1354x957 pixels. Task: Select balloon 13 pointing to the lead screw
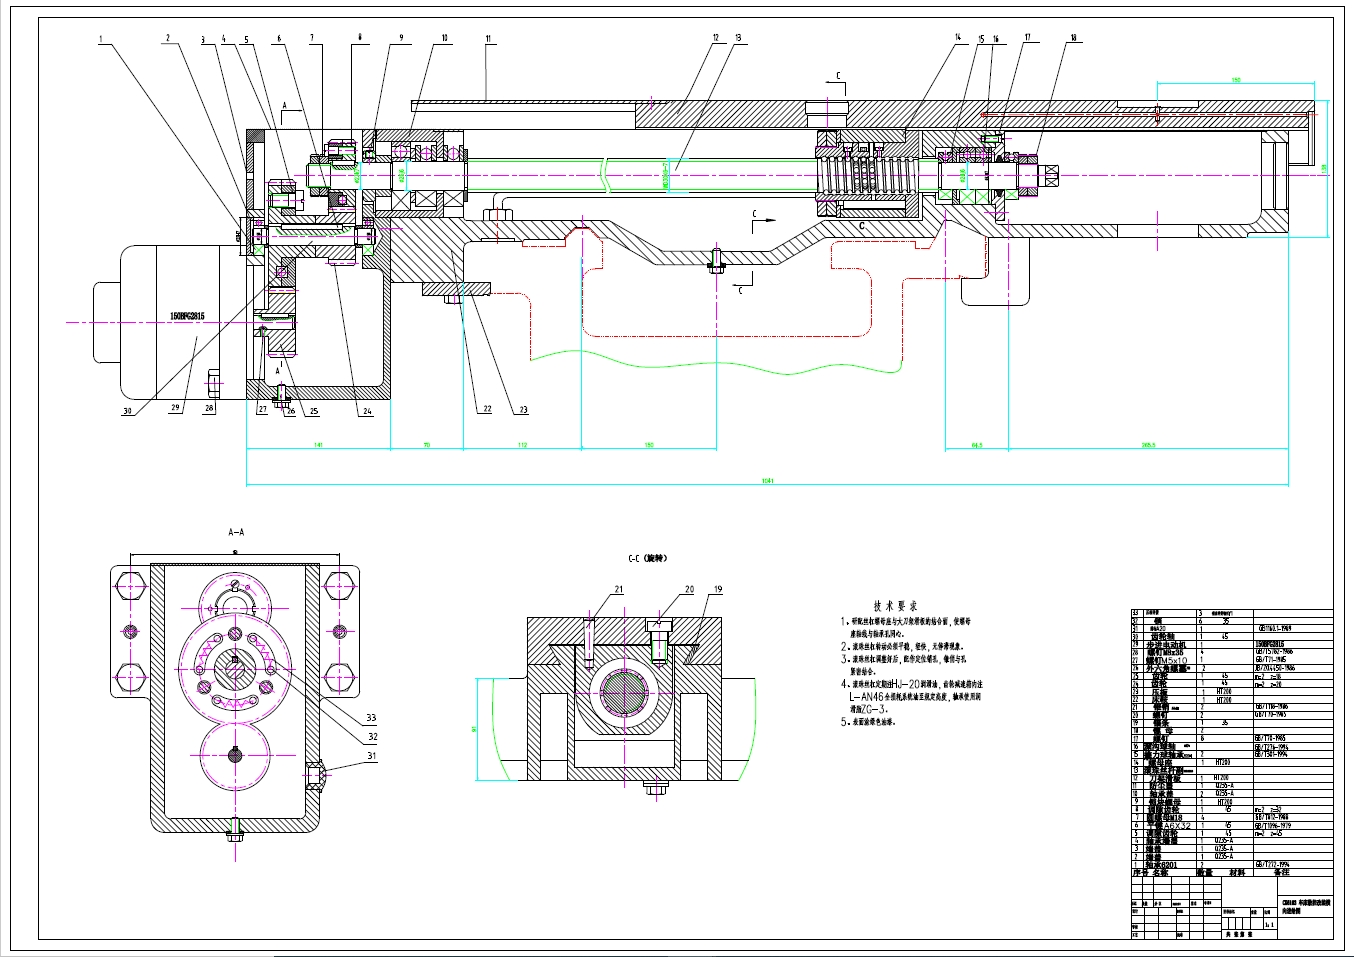(737, 37)
